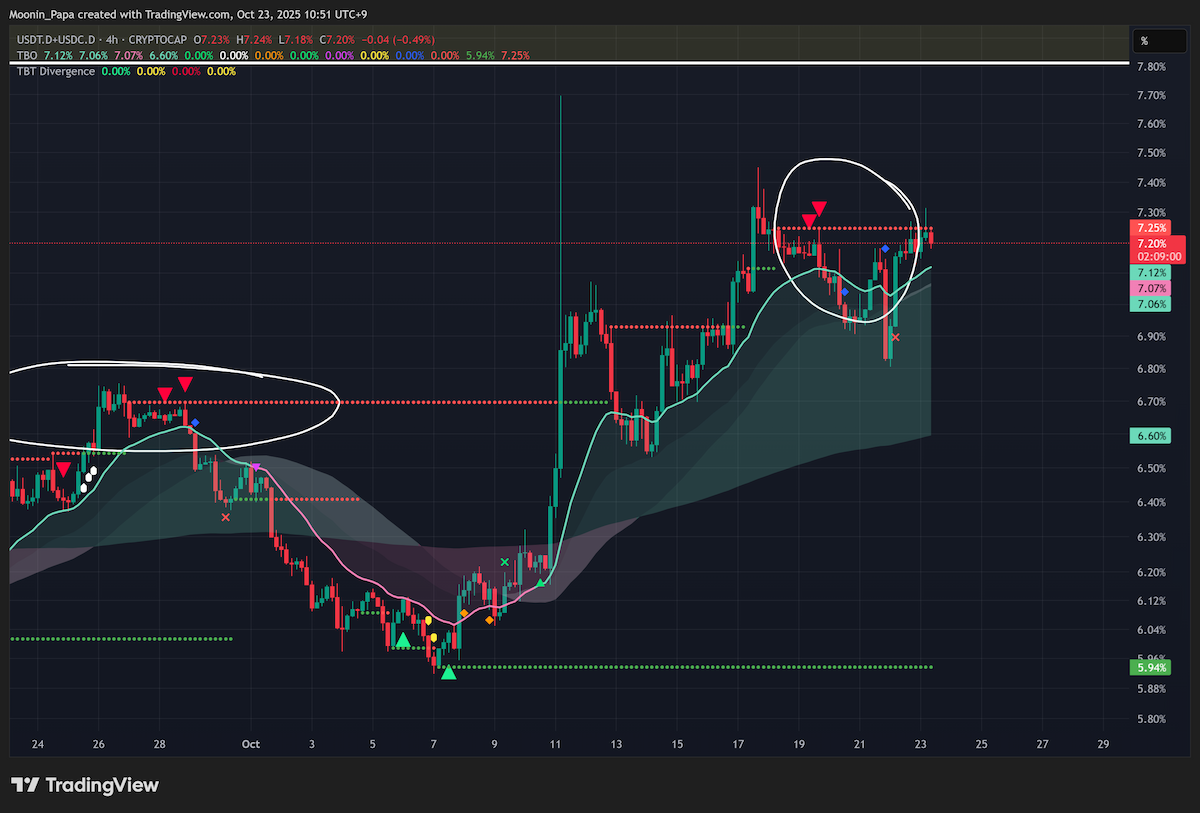Click the 29 date label on time axis
Viewport: 1200px width, 813px height.
[x=1103, y=744]
